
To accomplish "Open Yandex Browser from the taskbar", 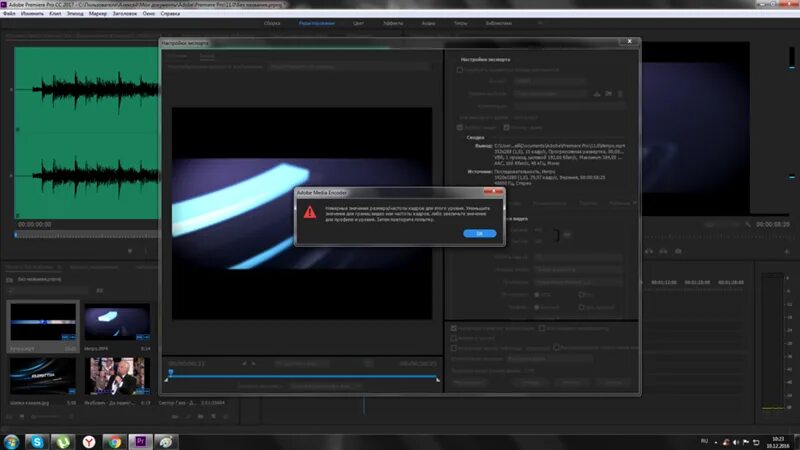I will point(89,442).
